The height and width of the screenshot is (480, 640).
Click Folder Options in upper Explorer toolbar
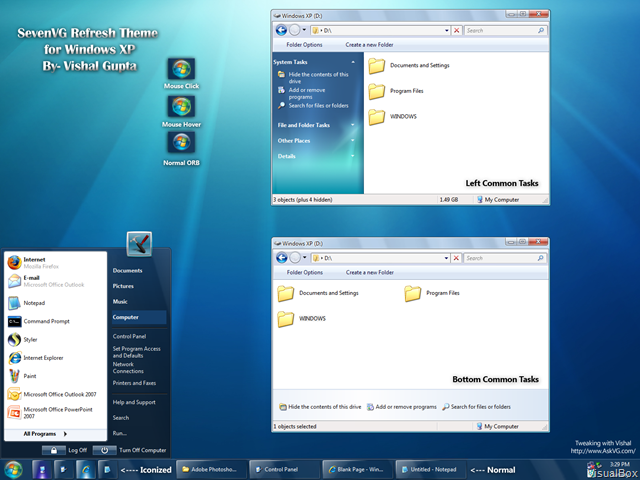[x=304, y=45]
